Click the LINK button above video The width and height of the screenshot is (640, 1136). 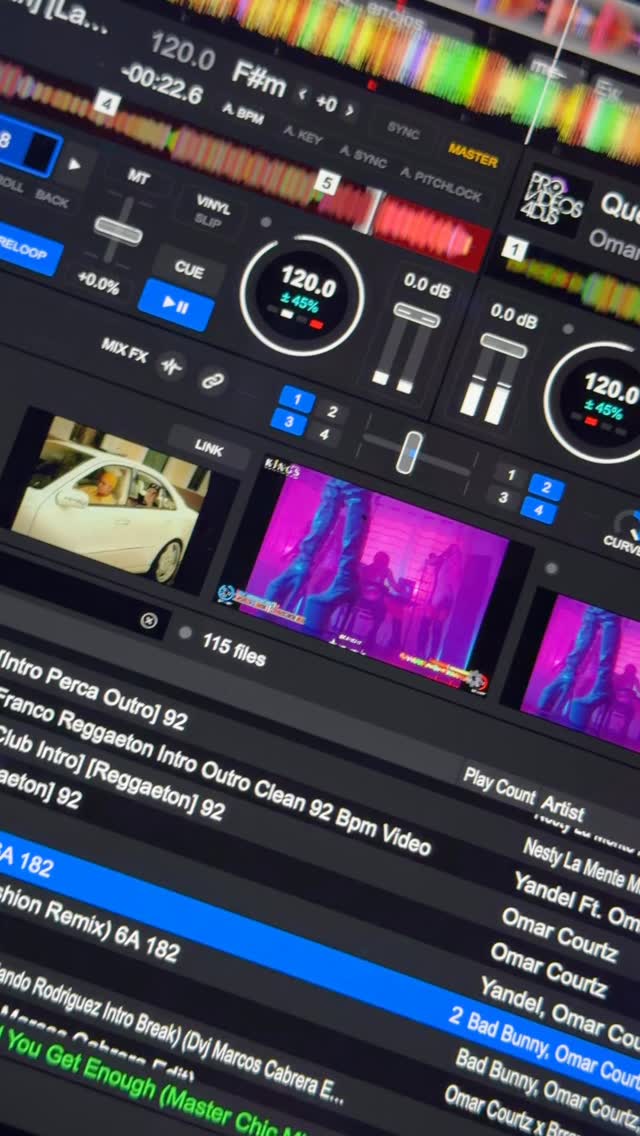(x=209, y=448)
